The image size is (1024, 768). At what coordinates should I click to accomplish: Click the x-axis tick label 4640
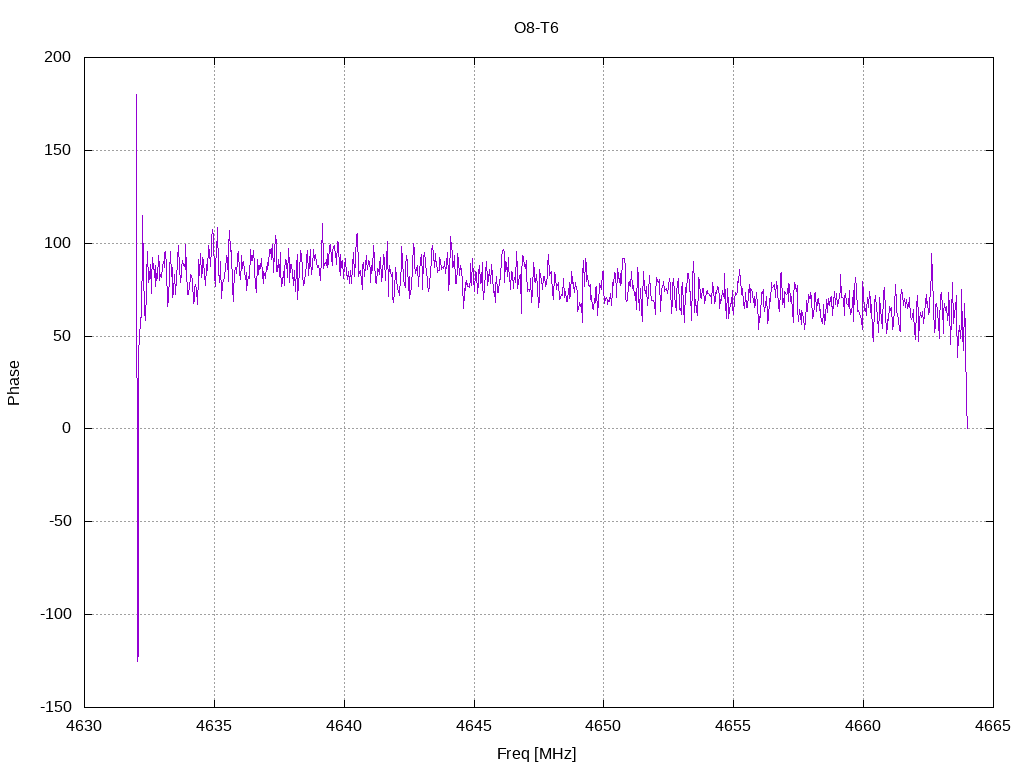coord(344,726)
